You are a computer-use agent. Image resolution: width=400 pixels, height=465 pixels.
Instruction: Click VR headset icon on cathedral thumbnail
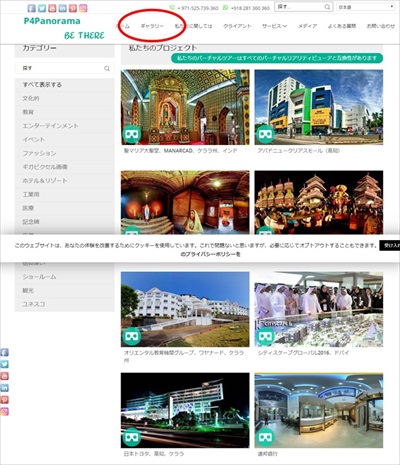point(131,134)
